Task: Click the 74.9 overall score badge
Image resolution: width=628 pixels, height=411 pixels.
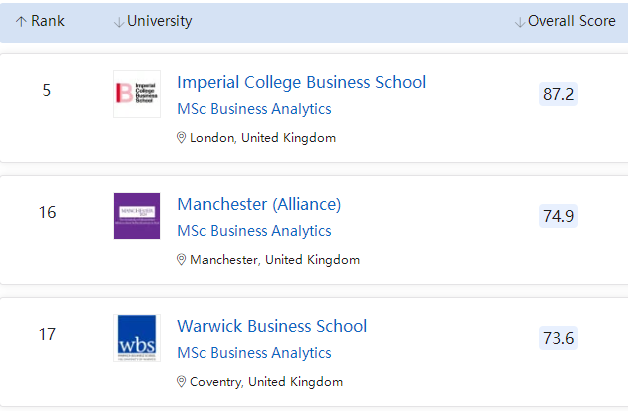Action: (x=558, y=216)
